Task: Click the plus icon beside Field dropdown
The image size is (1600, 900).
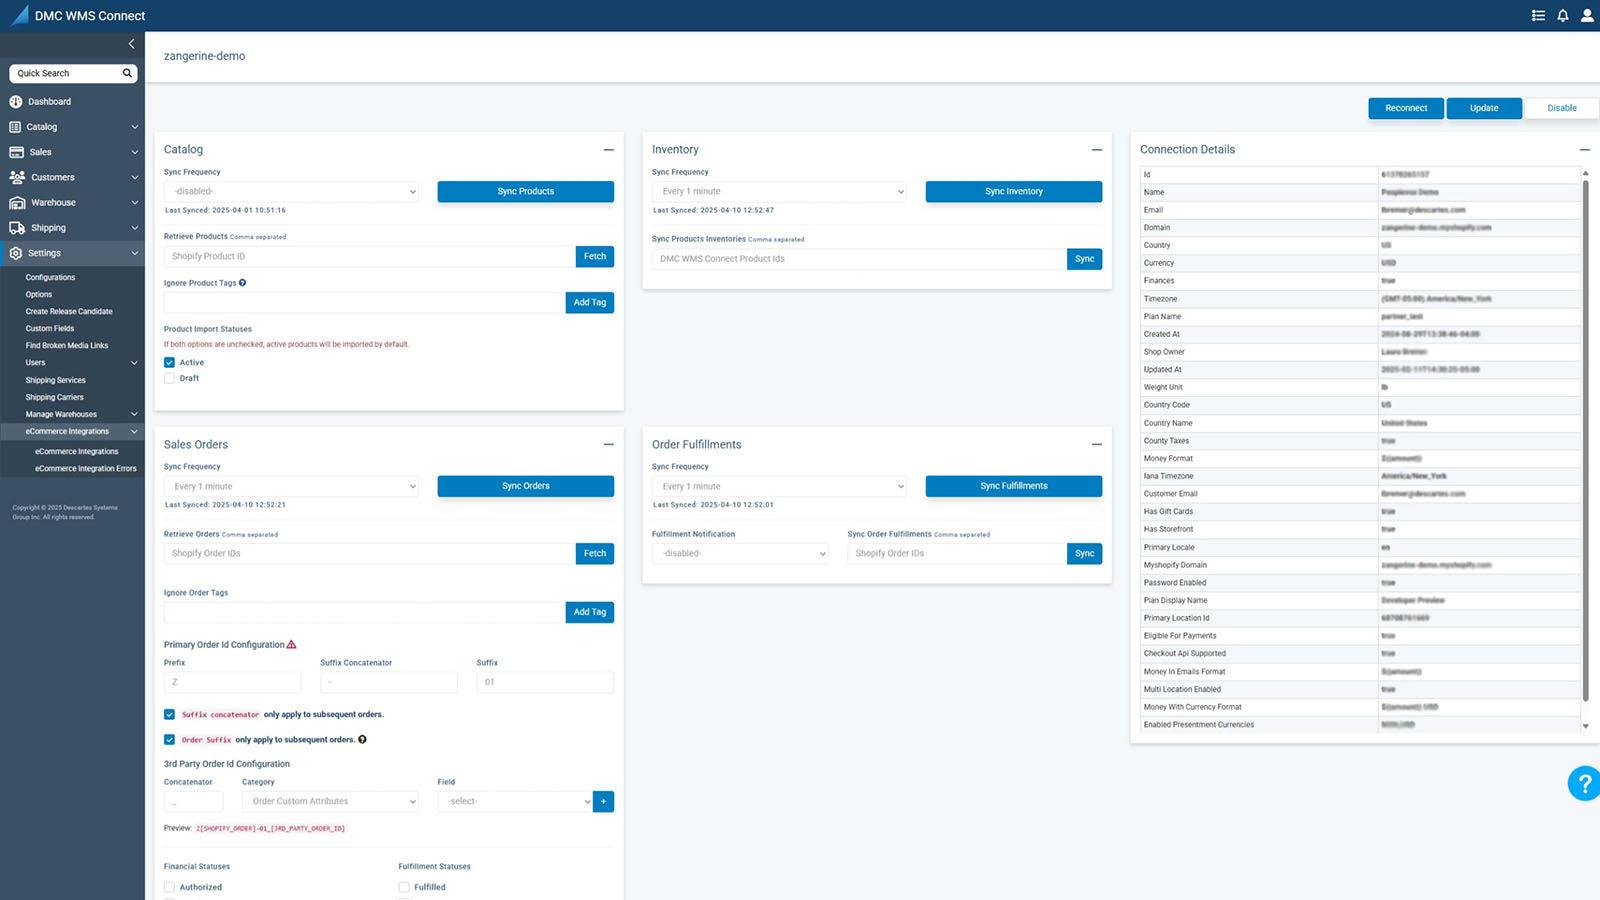Action: click(603, 801)
